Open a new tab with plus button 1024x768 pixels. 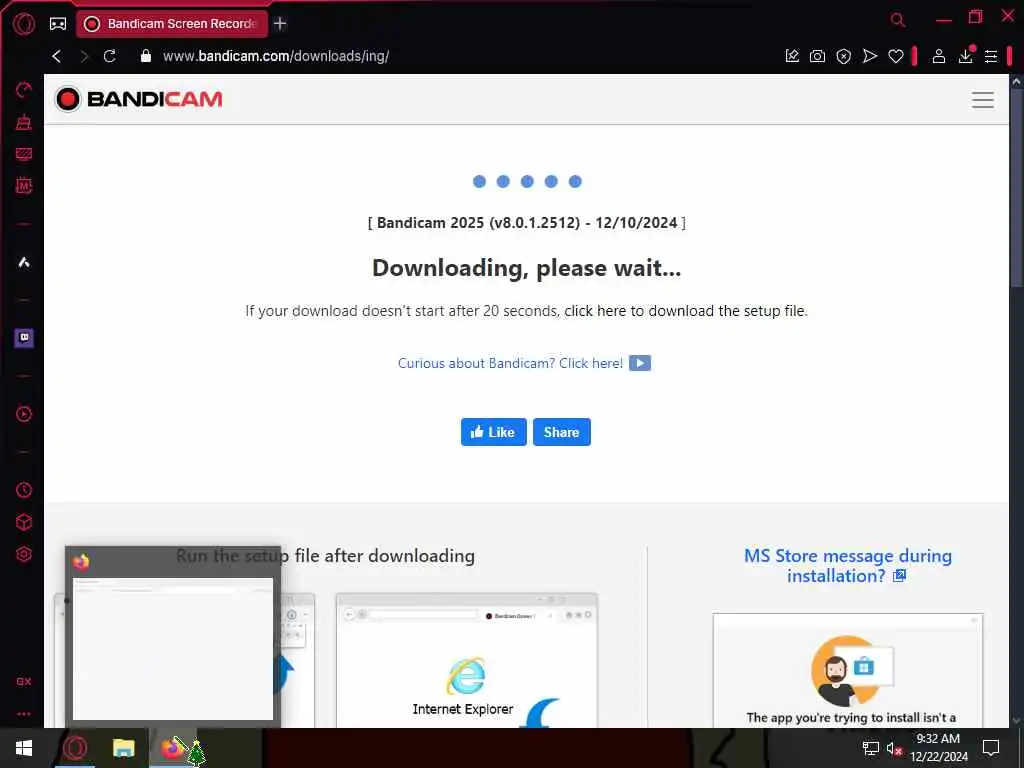pyautogui.click(x=280, y=24)
